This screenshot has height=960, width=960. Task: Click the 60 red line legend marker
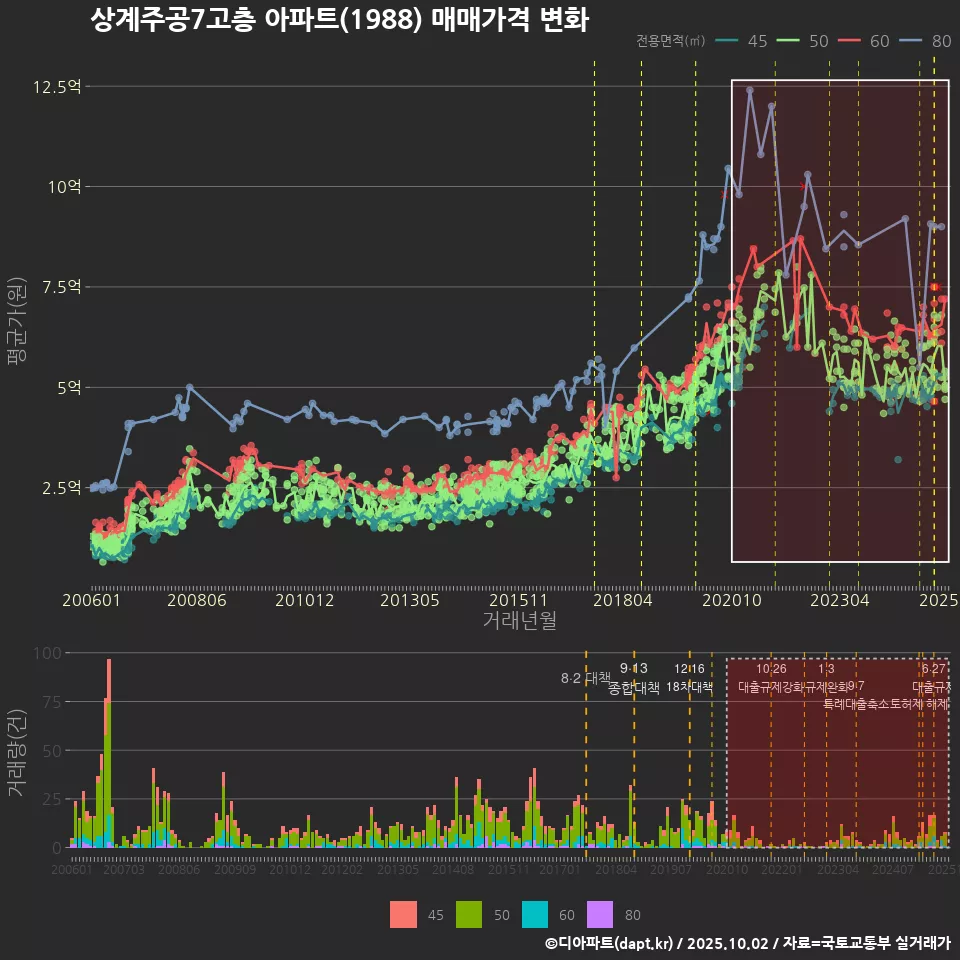click(x=850, y=41)
